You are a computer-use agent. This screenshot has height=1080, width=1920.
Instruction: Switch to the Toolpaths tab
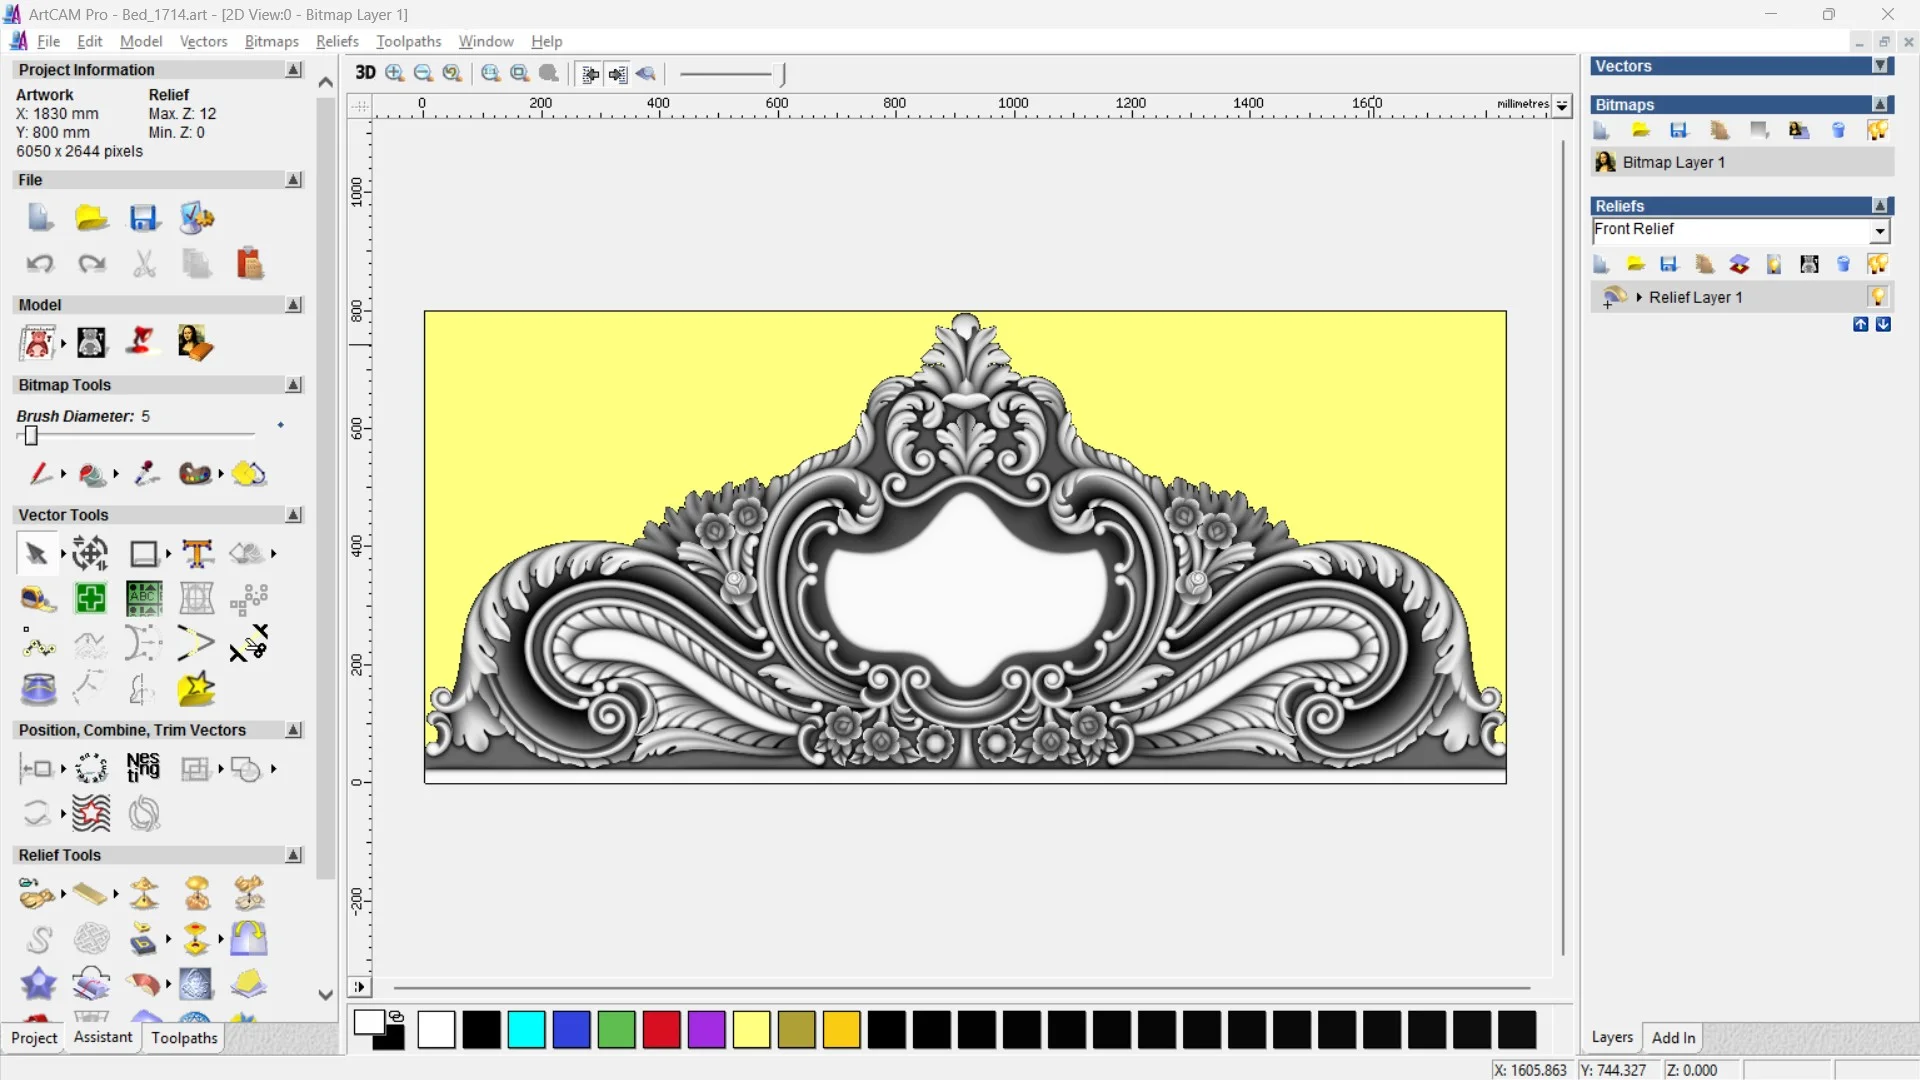(184, 1038)
